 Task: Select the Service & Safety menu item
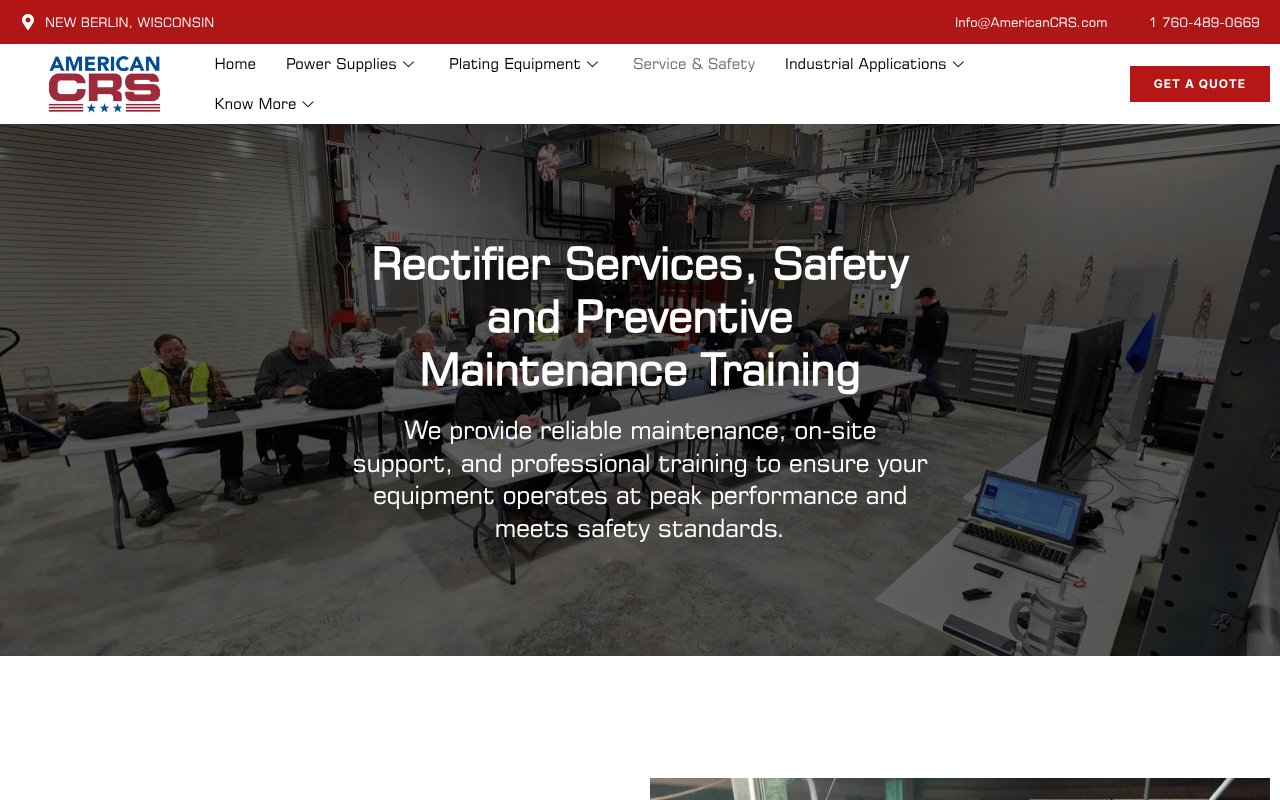tap(694, 64)
